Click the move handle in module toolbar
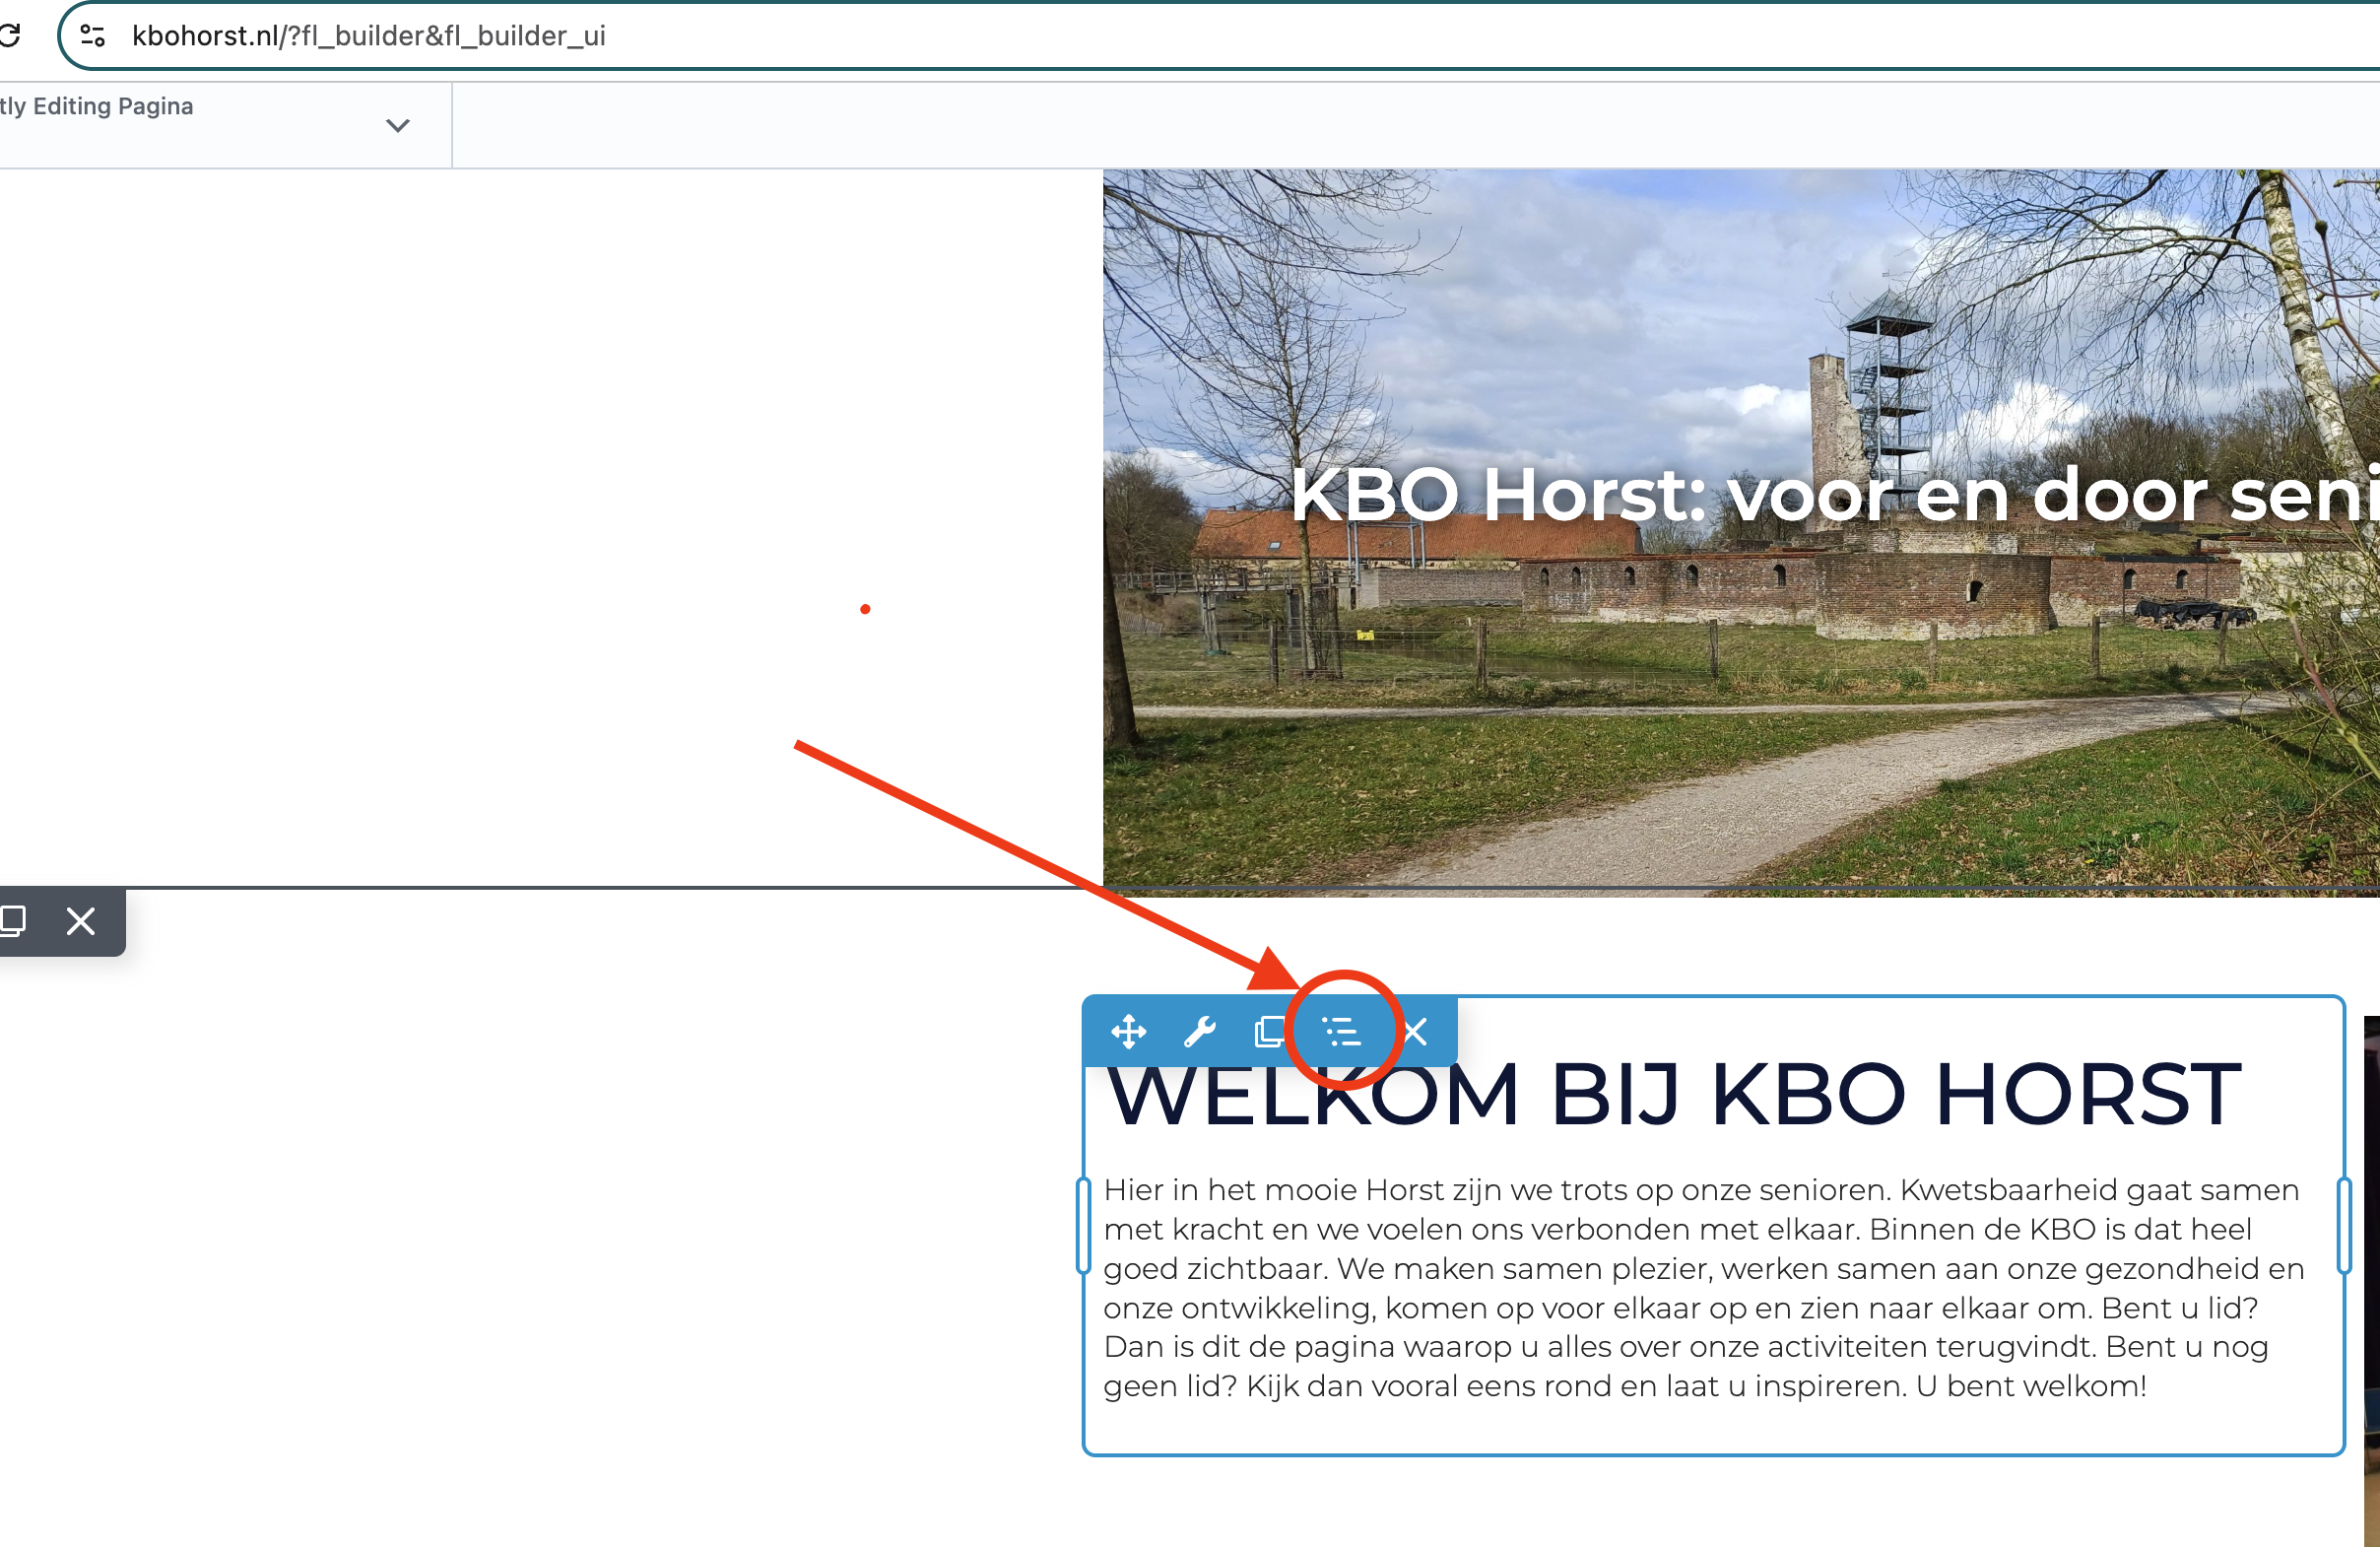 (x=1128, y=1031)
